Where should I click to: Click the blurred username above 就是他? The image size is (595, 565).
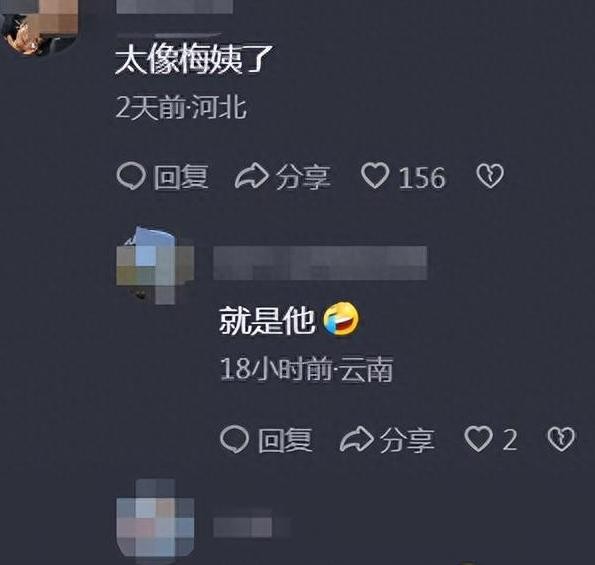tap(320, 263)
